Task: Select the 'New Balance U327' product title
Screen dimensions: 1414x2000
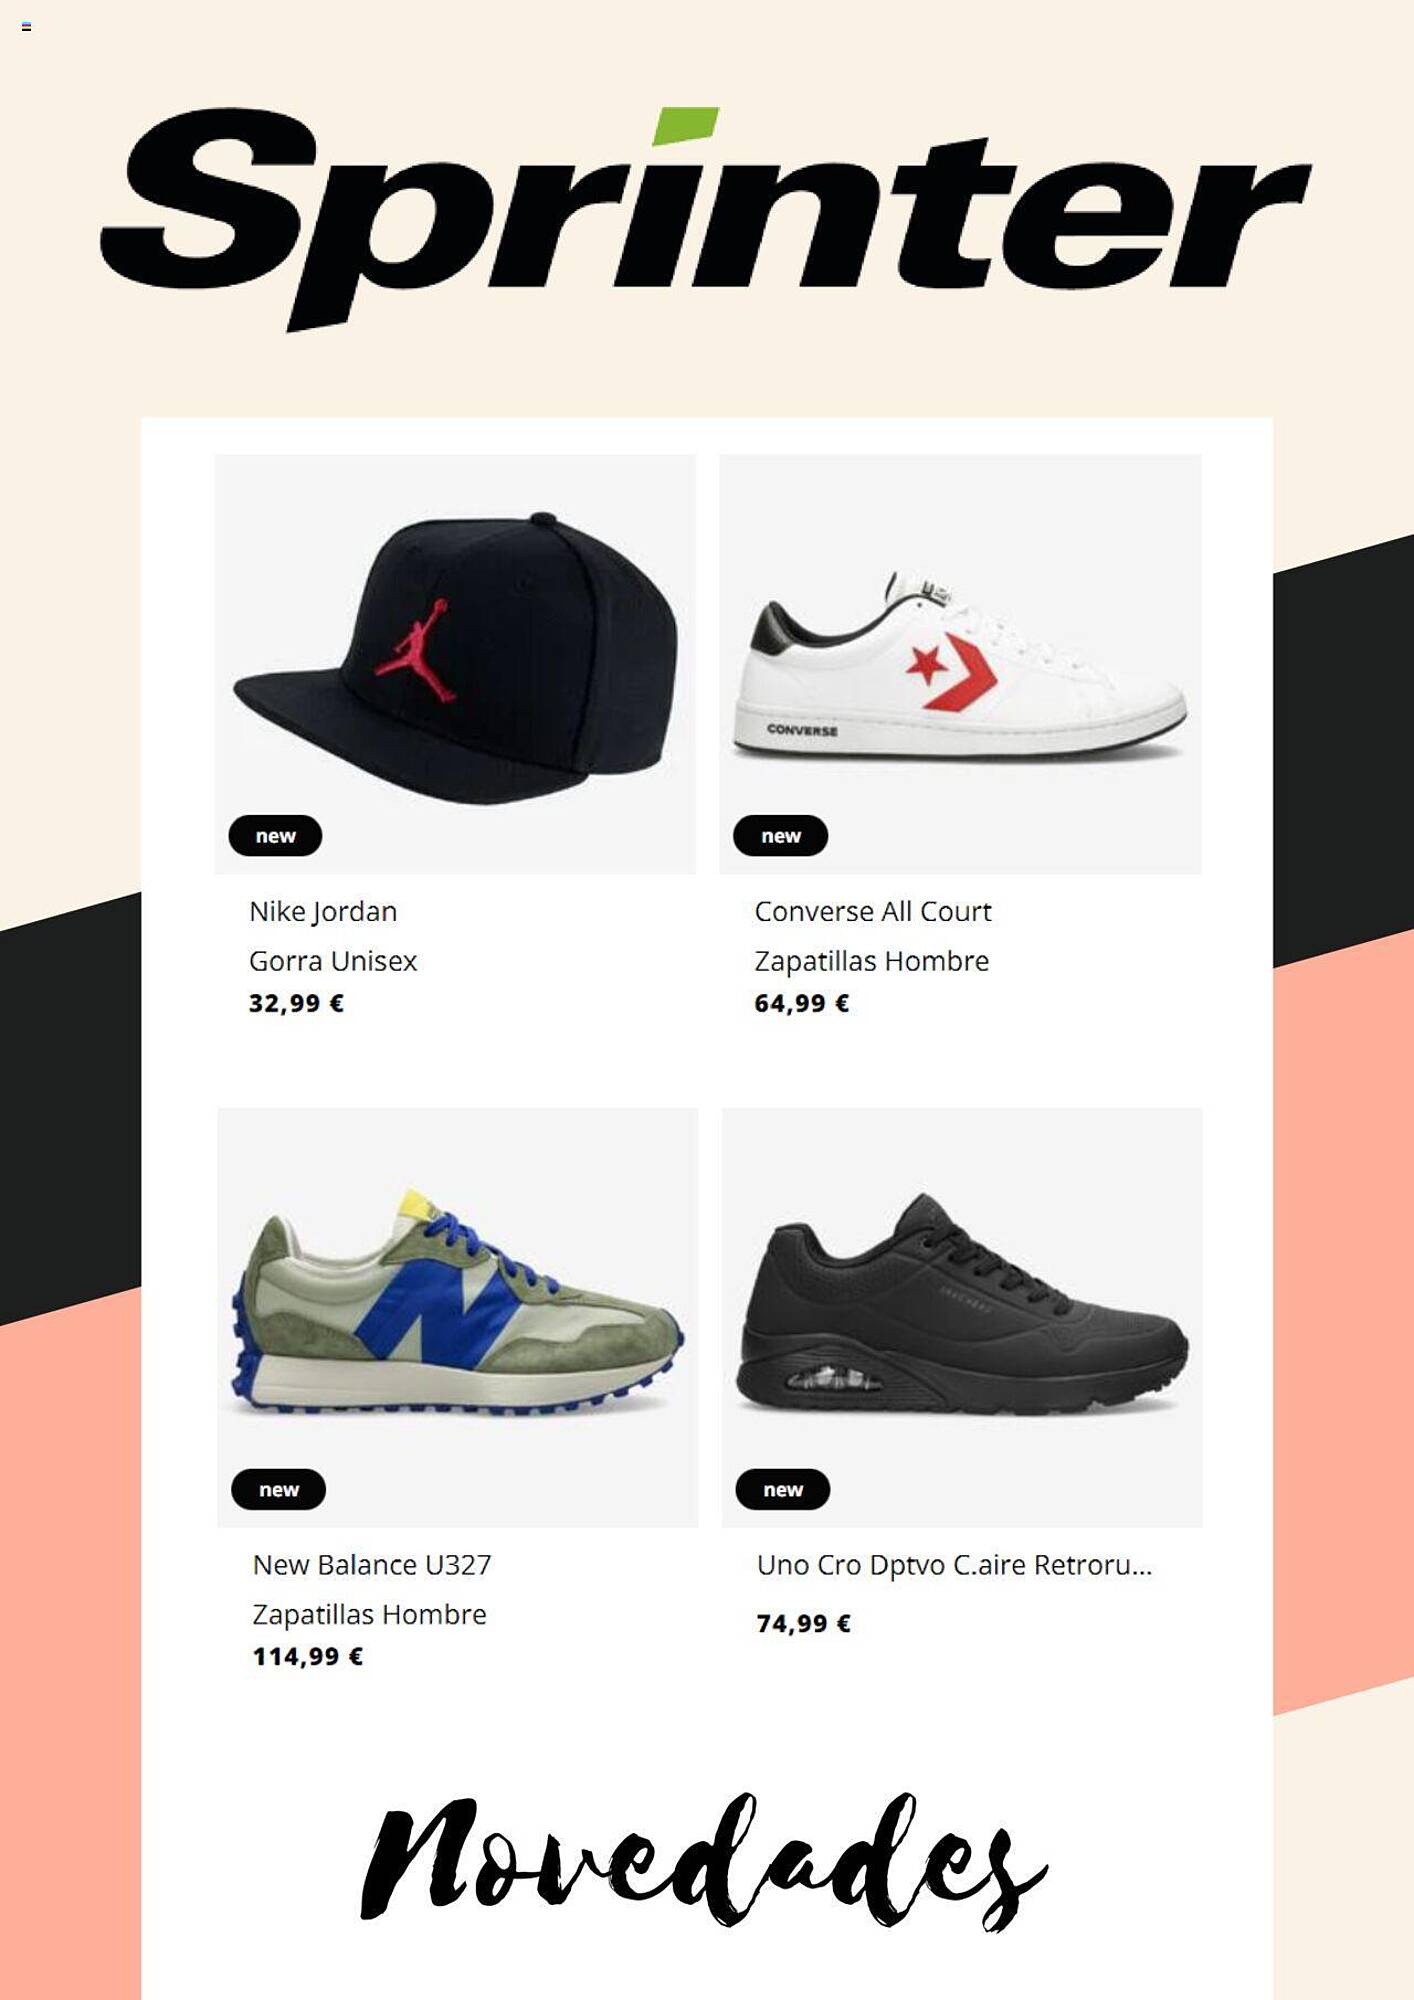Action: click(372, 1565)
